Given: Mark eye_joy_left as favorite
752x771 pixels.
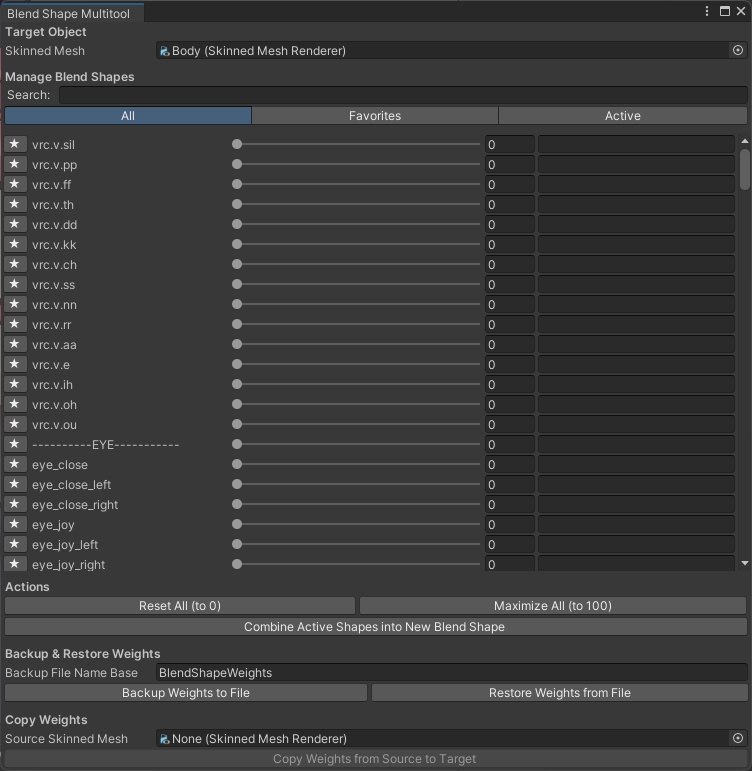Looking at the screenshot, I should pos(14,544).
